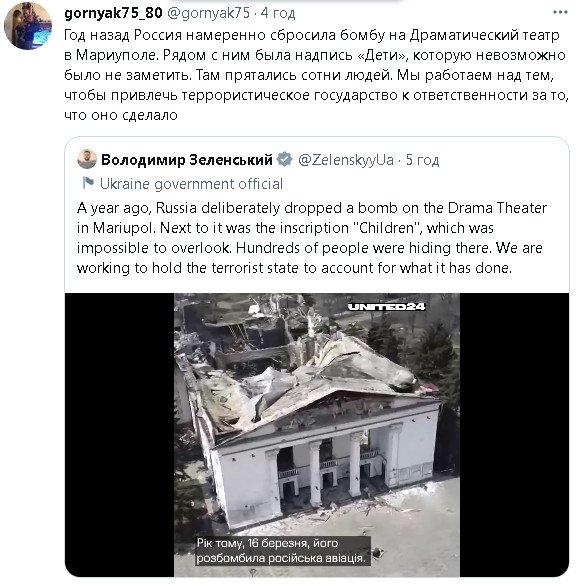Image resolution: width=583 pixels, height=584 pixels.
Task: Play the destroyed theater video
Action: (317, 435)
